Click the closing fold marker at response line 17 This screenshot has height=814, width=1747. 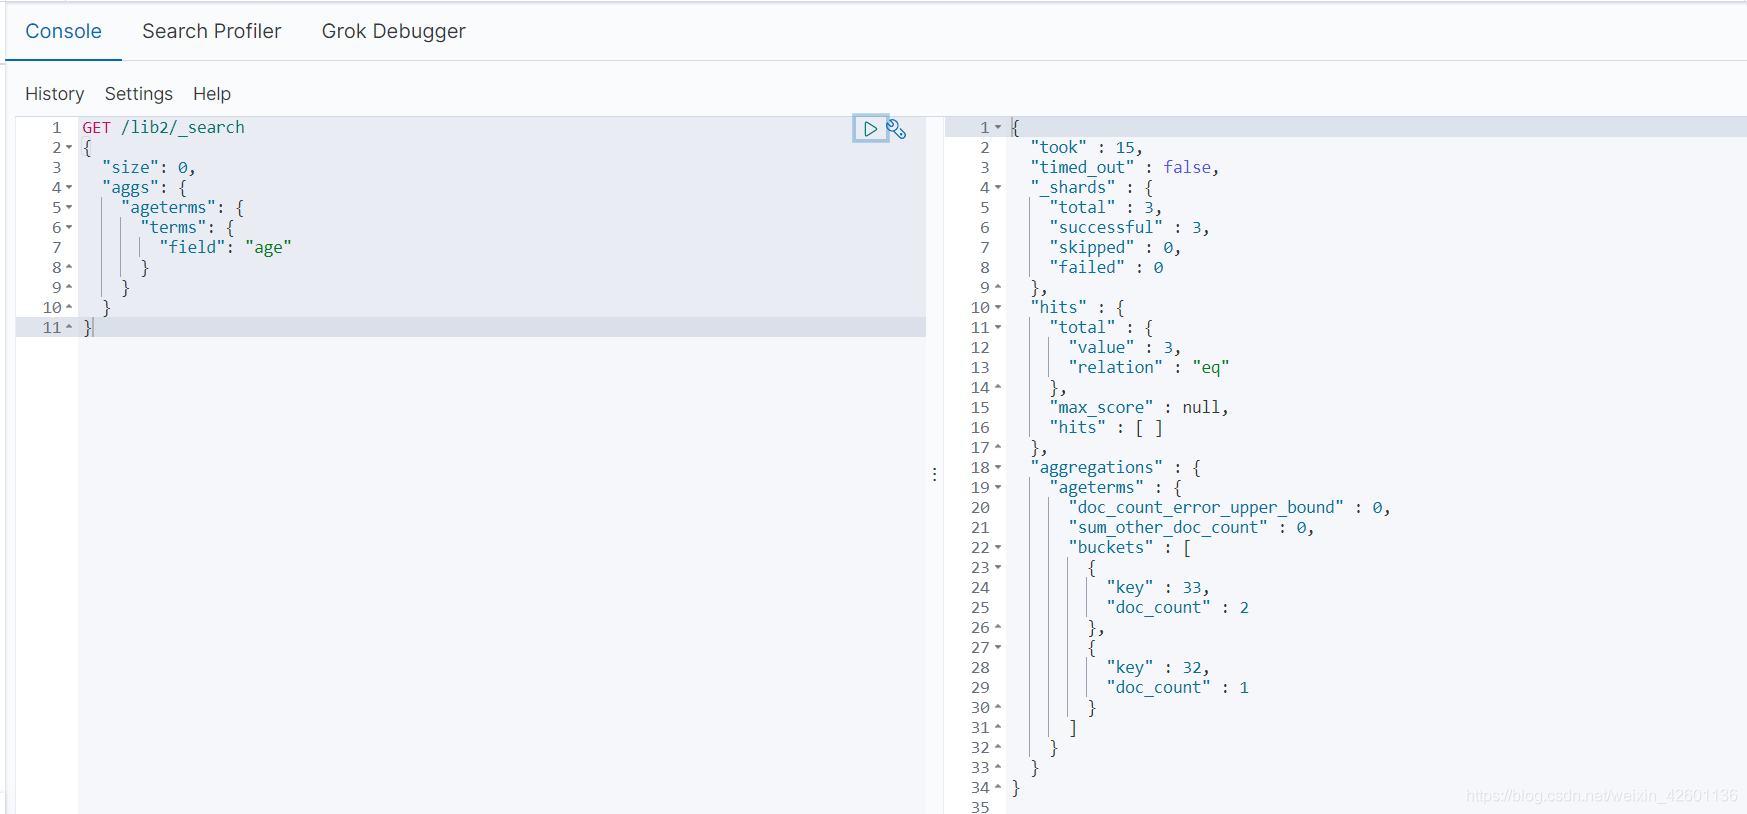(998, 447)
